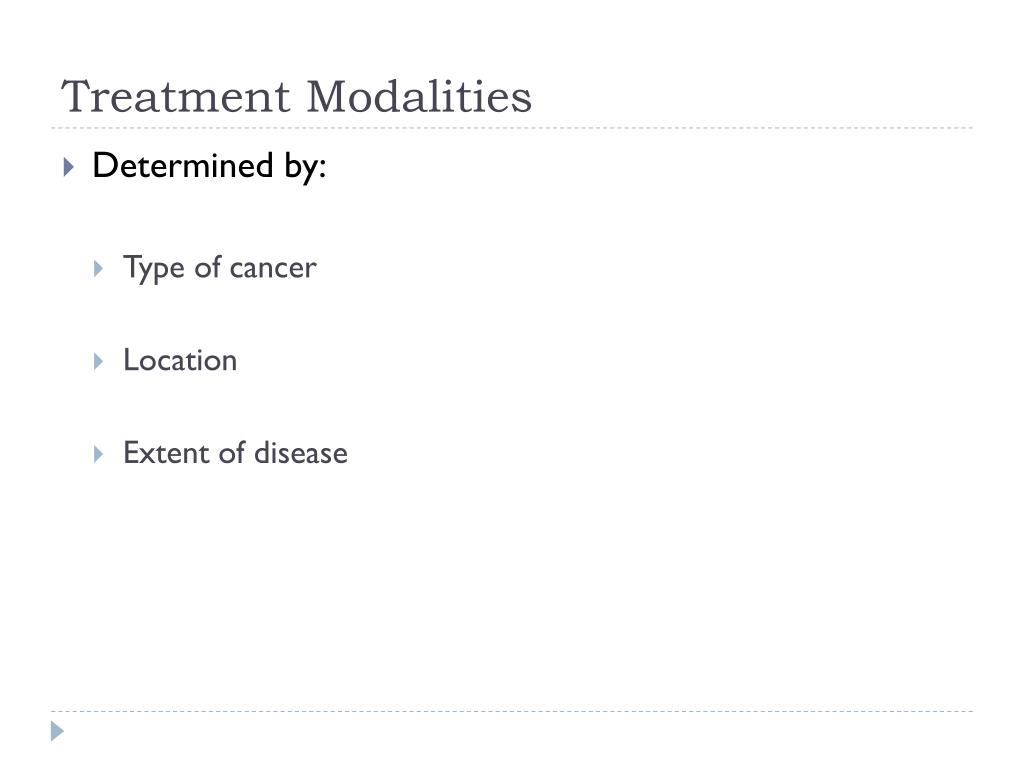Click the word "Type" in second bullet
This screenshot has height=768, width=1024.
[154, 268]
